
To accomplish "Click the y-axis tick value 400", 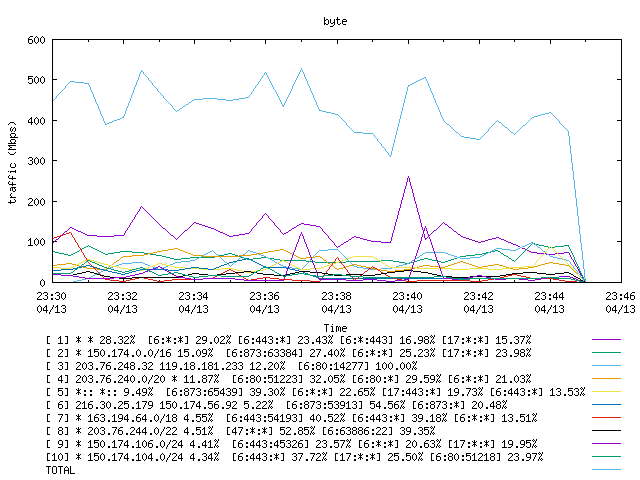I will click(36, 121).
